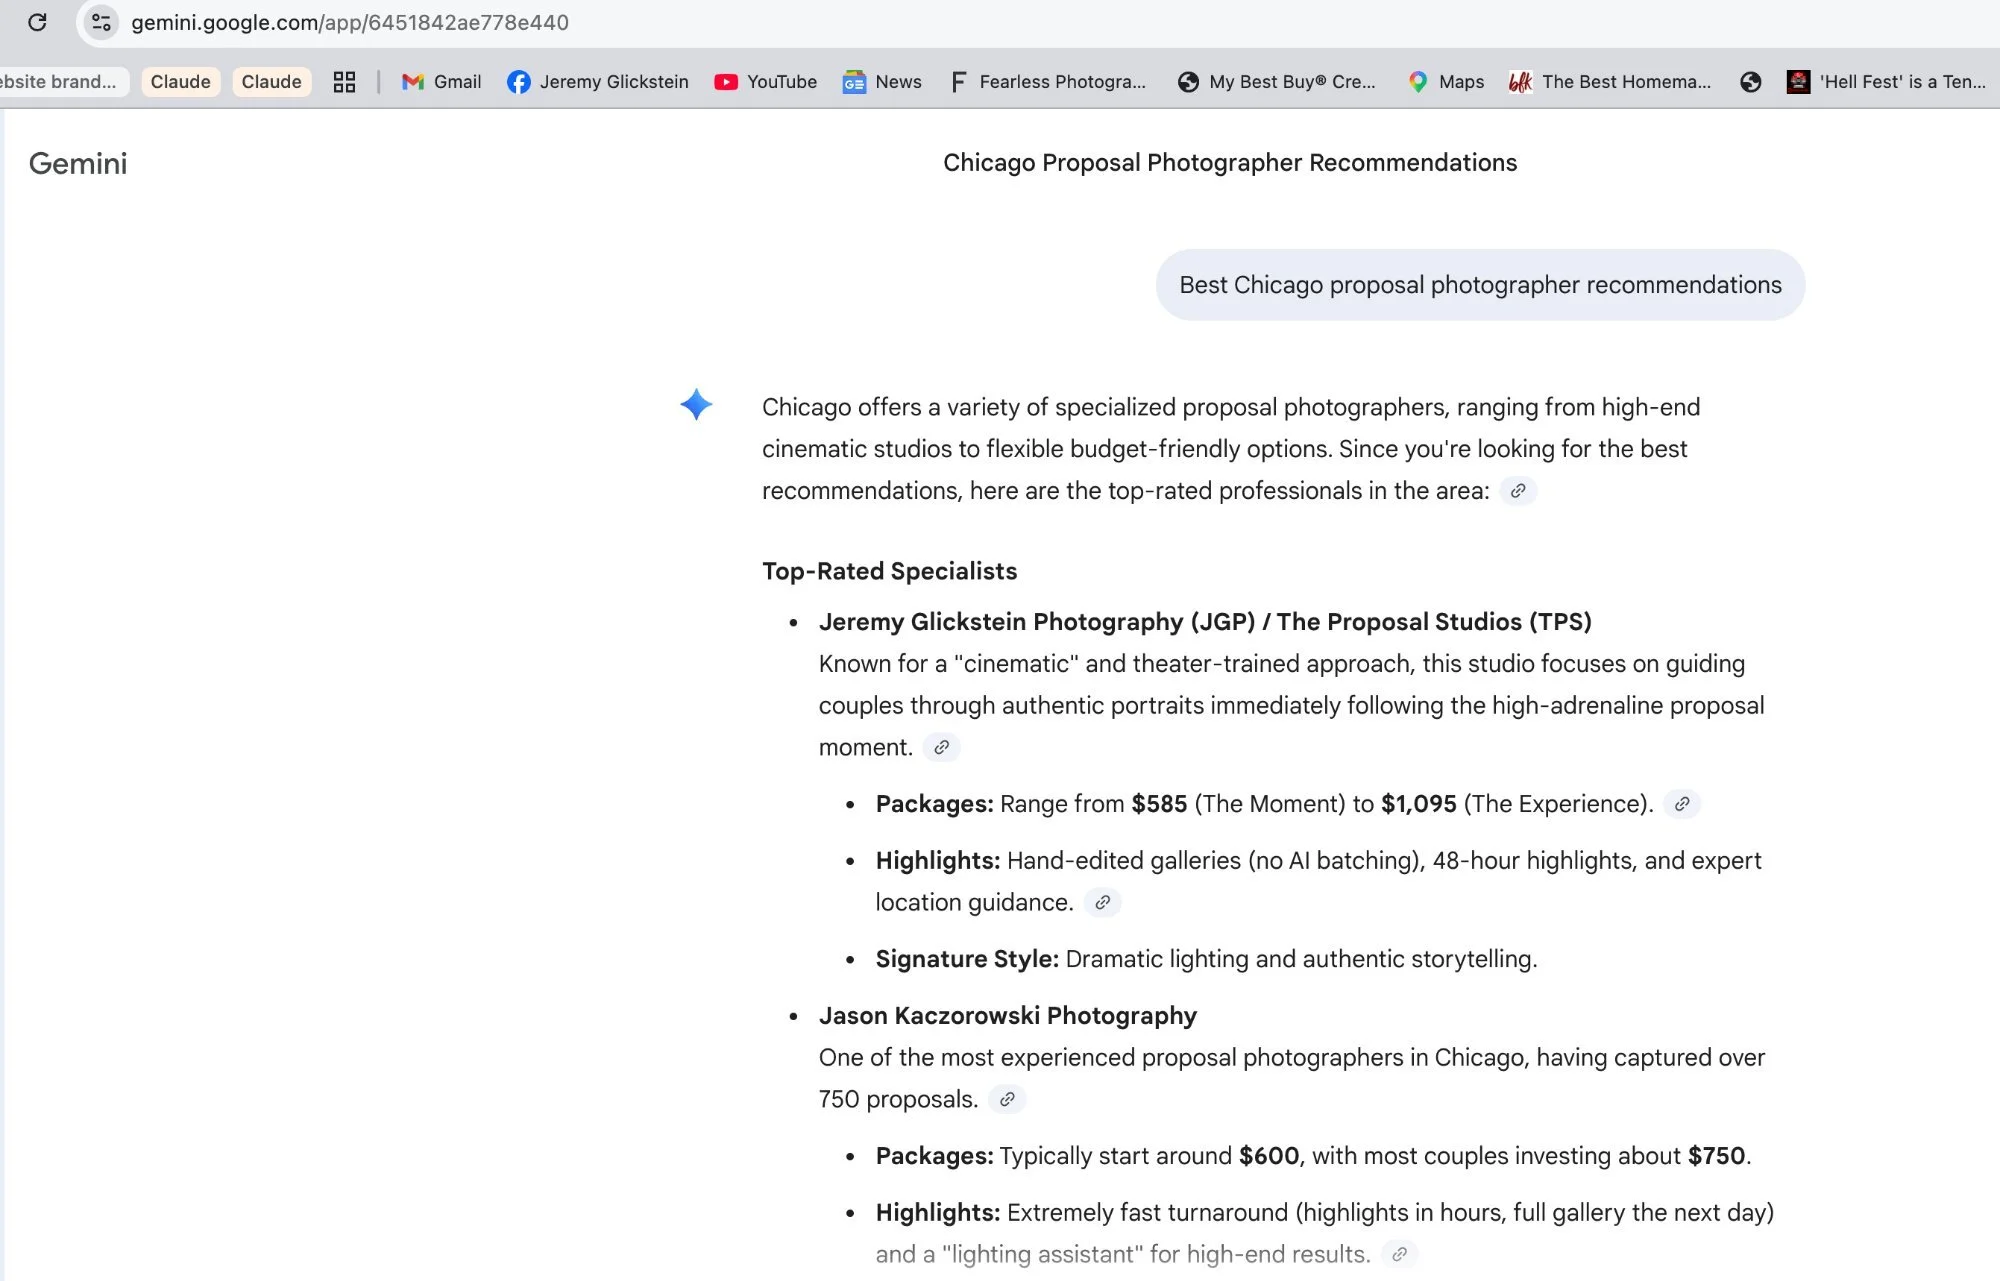Open the first Claude bookmark
2000x1281 pixels.
pos(181,82)
